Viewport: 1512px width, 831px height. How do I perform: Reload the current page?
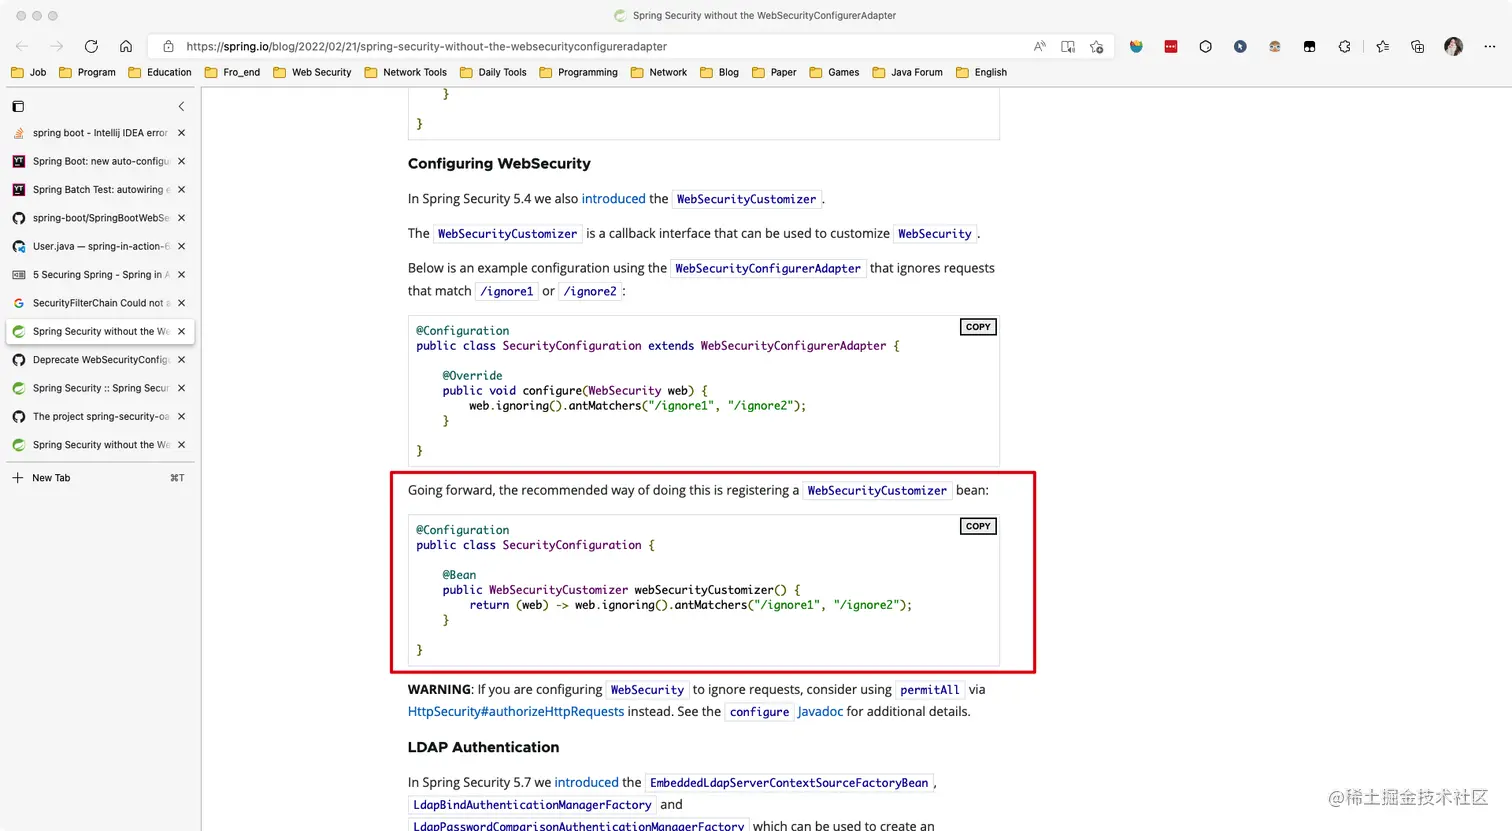click(91, 46)
